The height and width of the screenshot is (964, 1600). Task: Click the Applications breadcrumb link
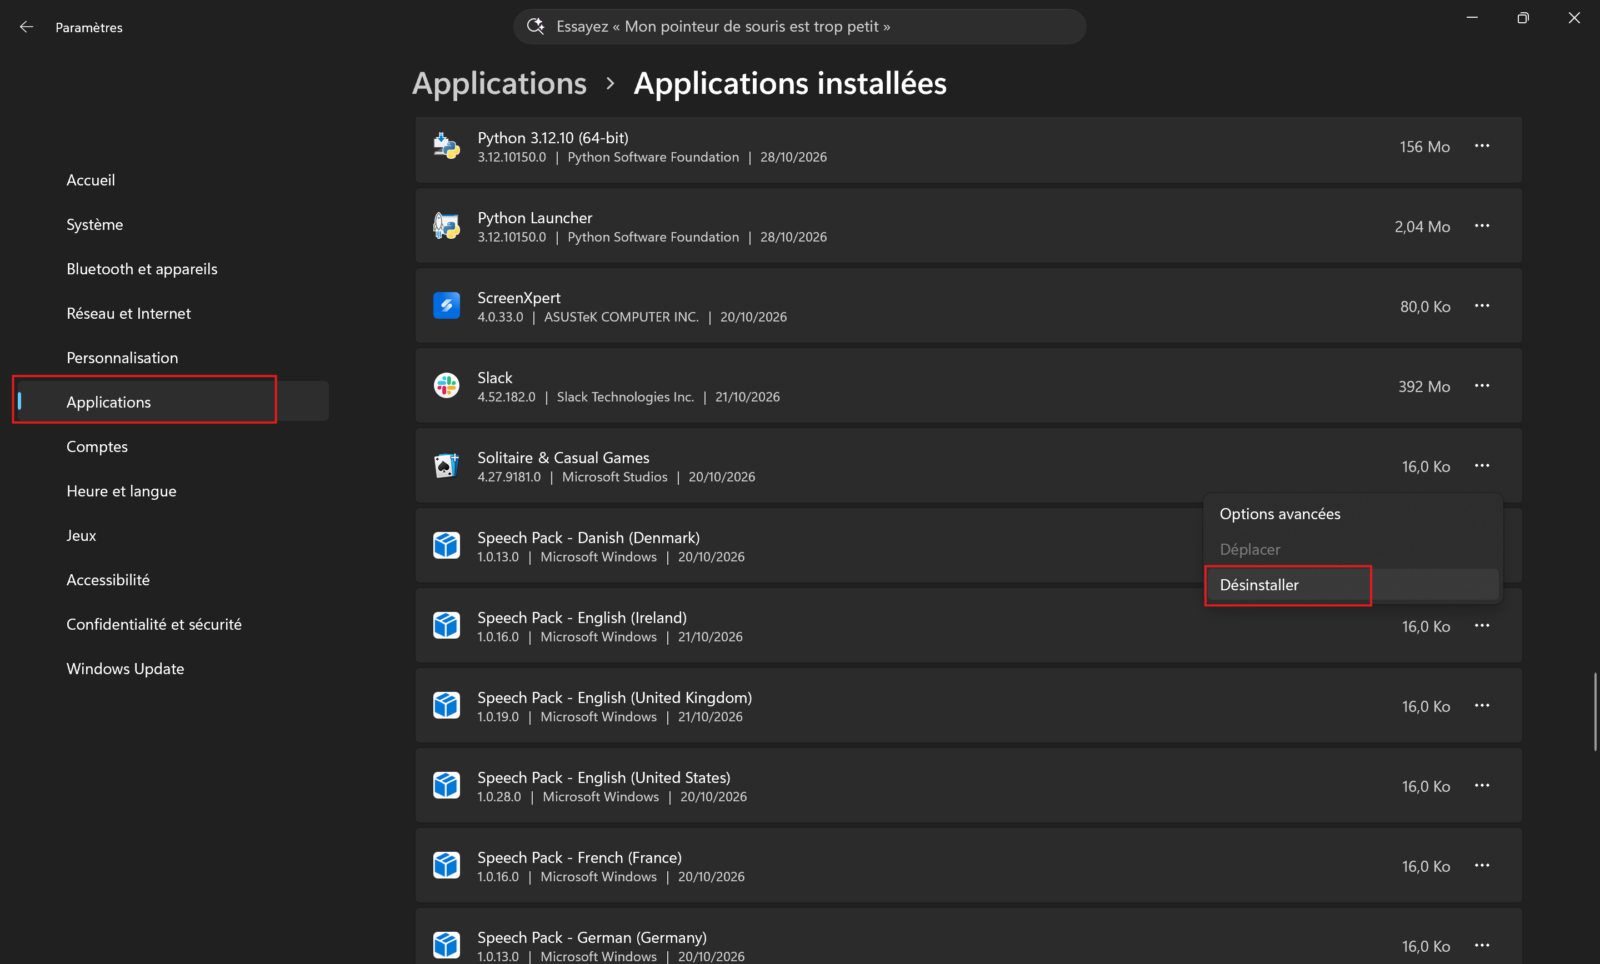(x=499, y=84)
